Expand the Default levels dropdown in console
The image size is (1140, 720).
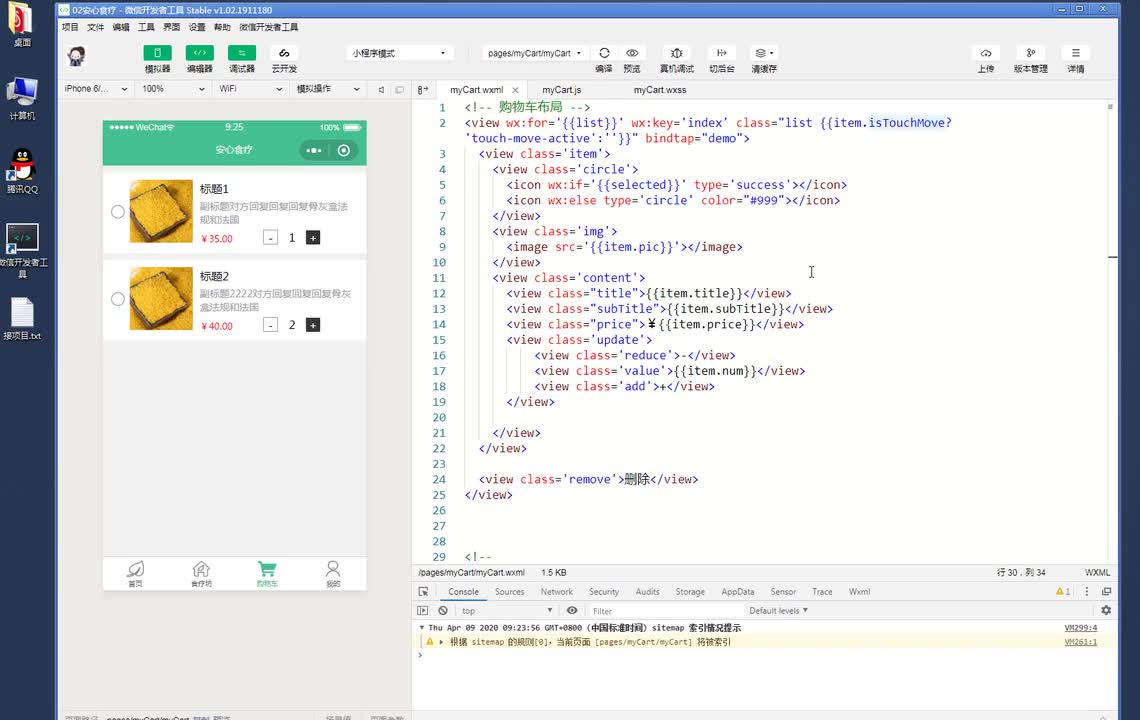tap(778, 610)
